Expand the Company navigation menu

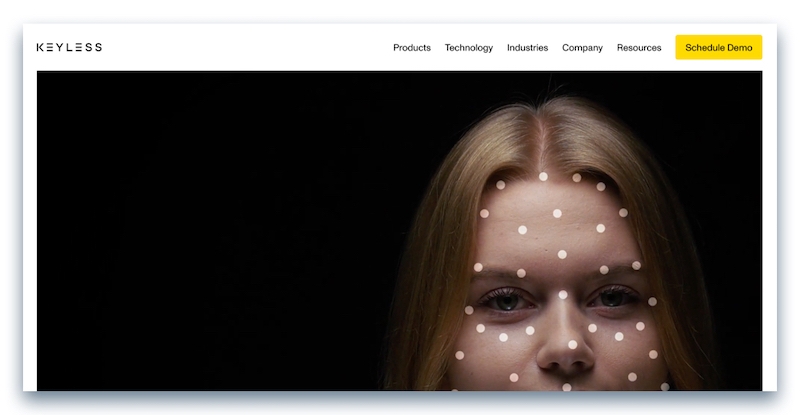point(582,48)
